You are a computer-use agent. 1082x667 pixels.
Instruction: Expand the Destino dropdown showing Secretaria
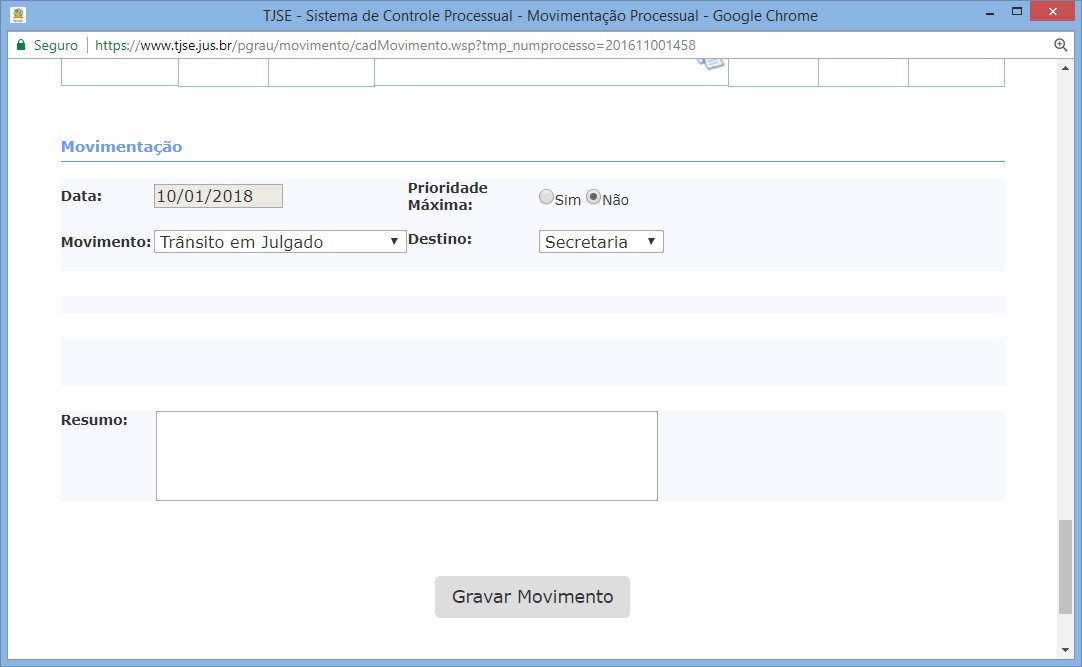[x=601, y=242]
